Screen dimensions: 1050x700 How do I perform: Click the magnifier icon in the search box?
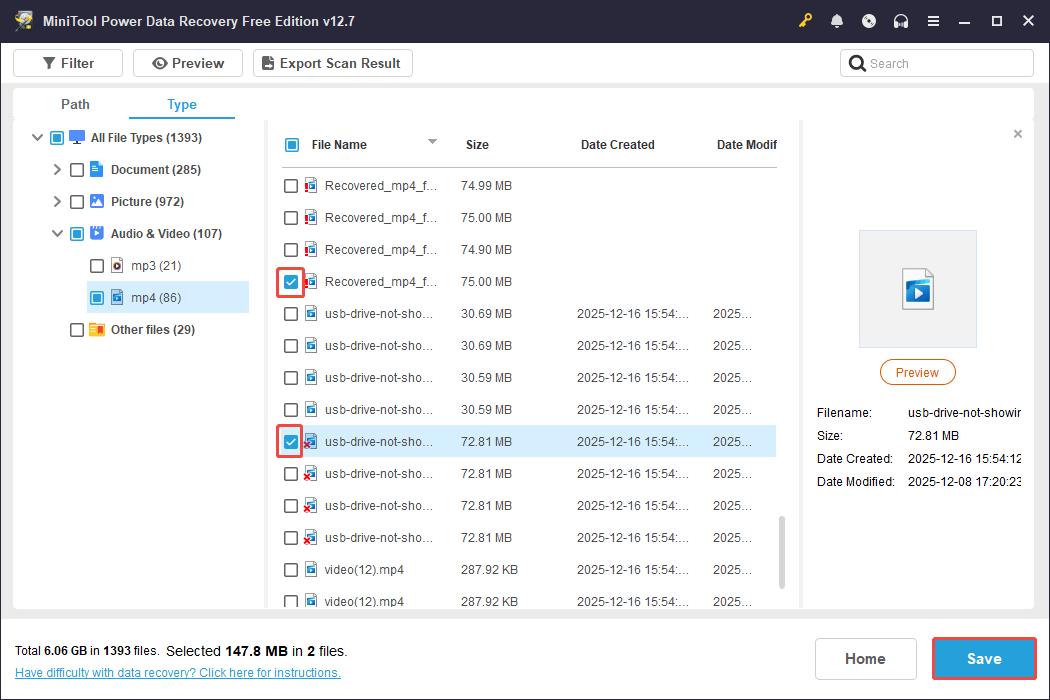point(858,62)
